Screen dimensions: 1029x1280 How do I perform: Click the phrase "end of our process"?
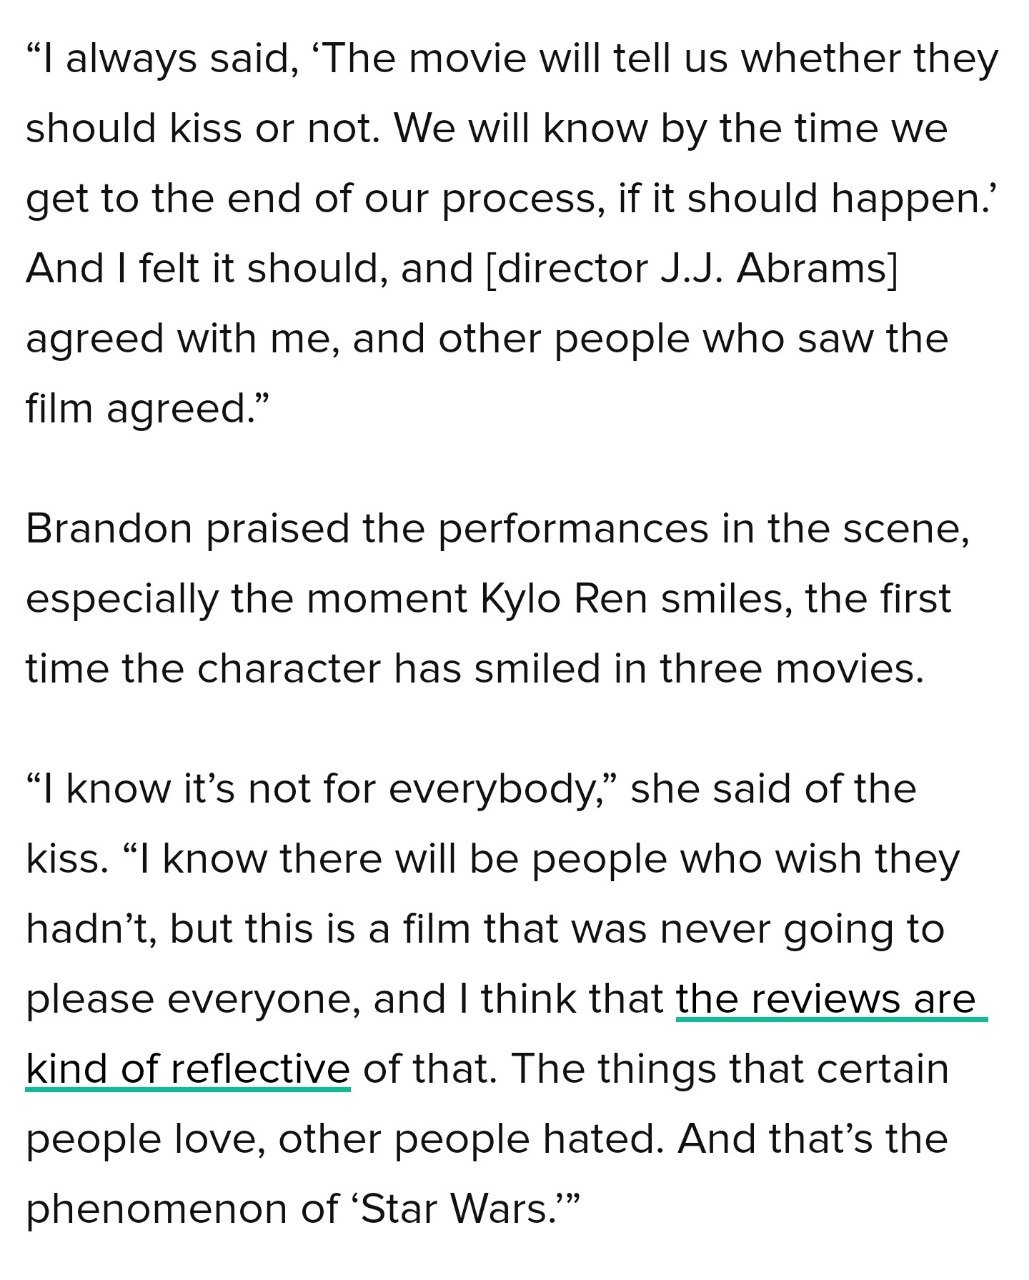click(427, 199)
